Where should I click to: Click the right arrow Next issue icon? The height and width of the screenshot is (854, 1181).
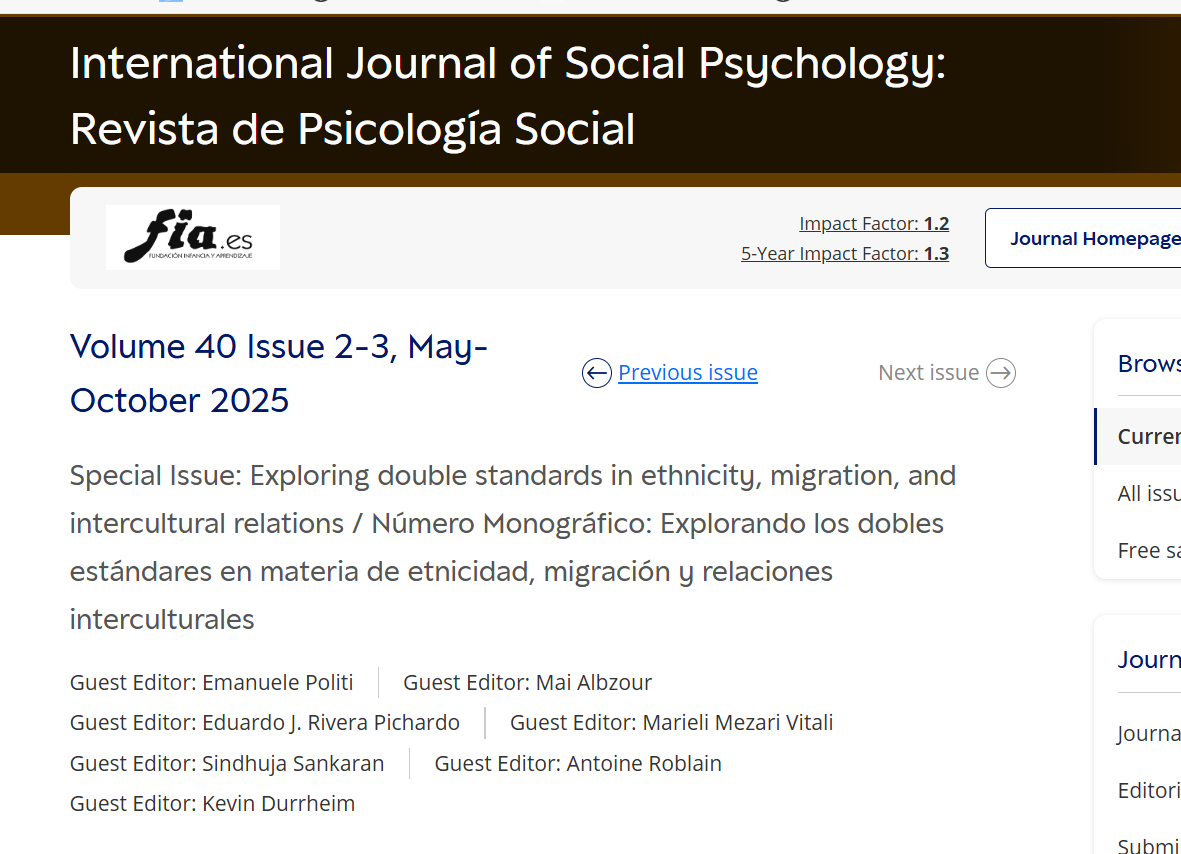(1000, 373)
